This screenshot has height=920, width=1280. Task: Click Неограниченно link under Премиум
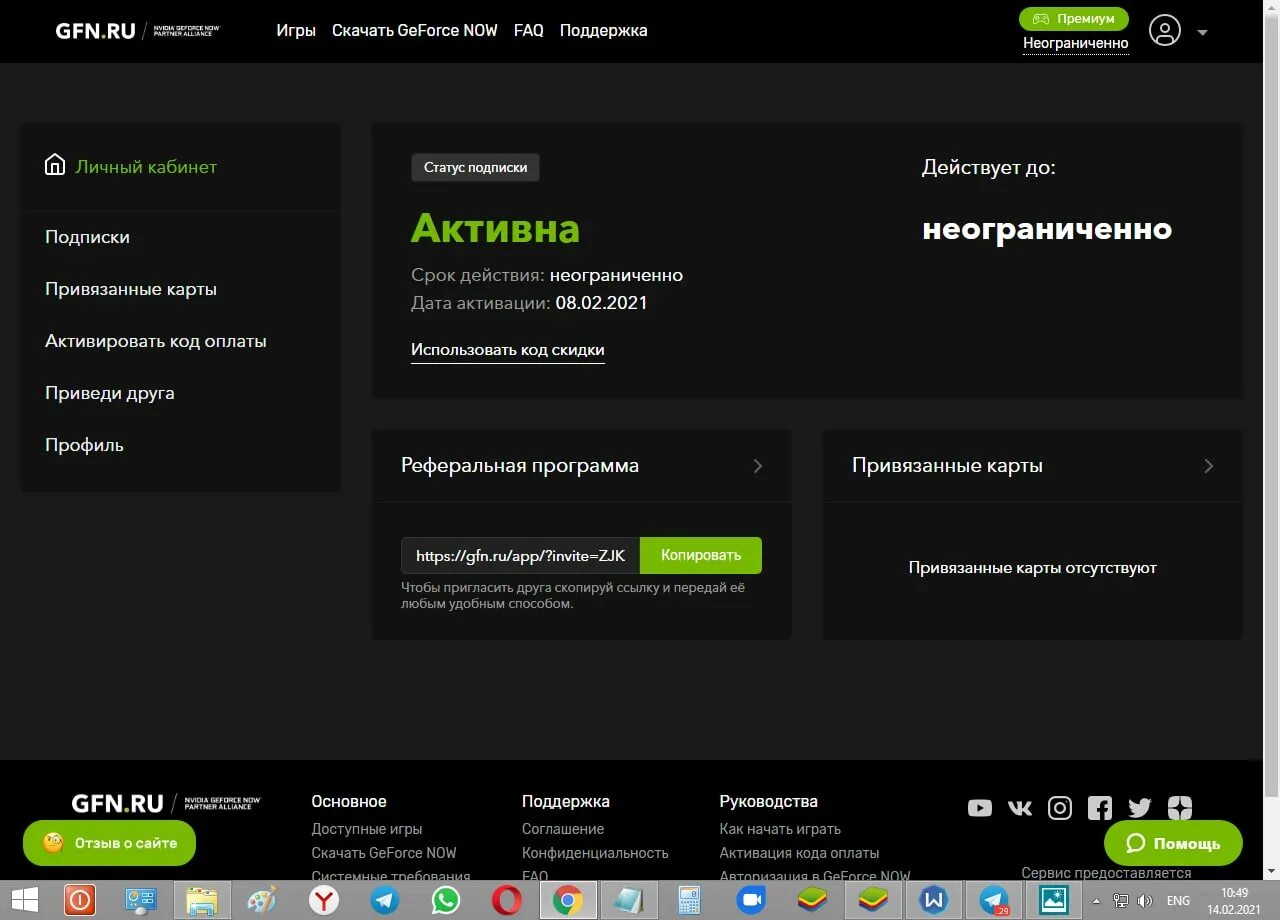[1075, 43]
